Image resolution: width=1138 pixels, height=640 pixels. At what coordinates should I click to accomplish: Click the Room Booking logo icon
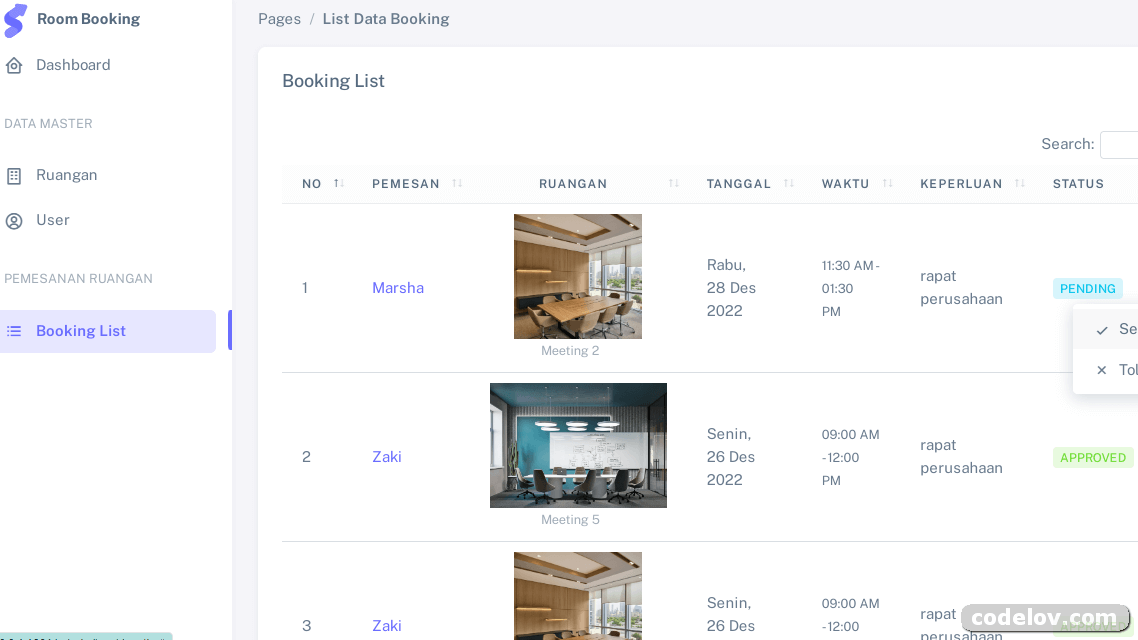(15, 20)
